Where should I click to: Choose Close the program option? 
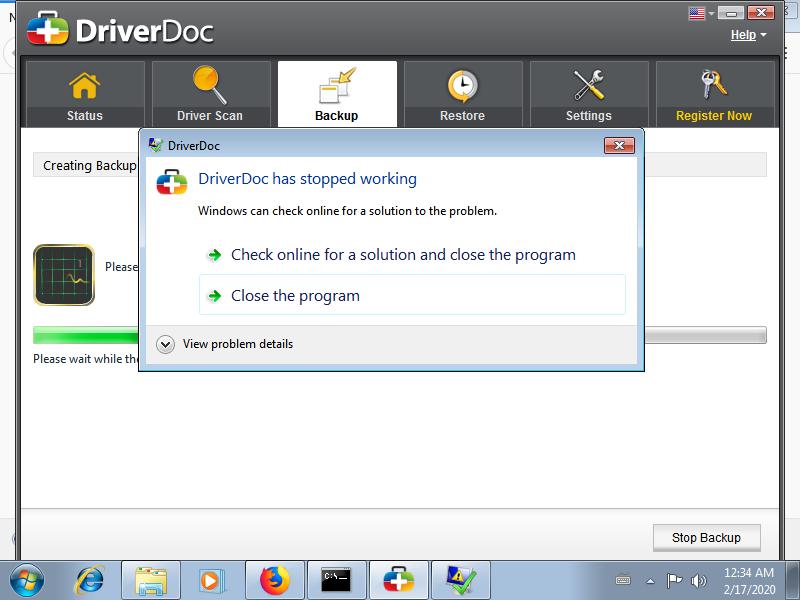412,295
